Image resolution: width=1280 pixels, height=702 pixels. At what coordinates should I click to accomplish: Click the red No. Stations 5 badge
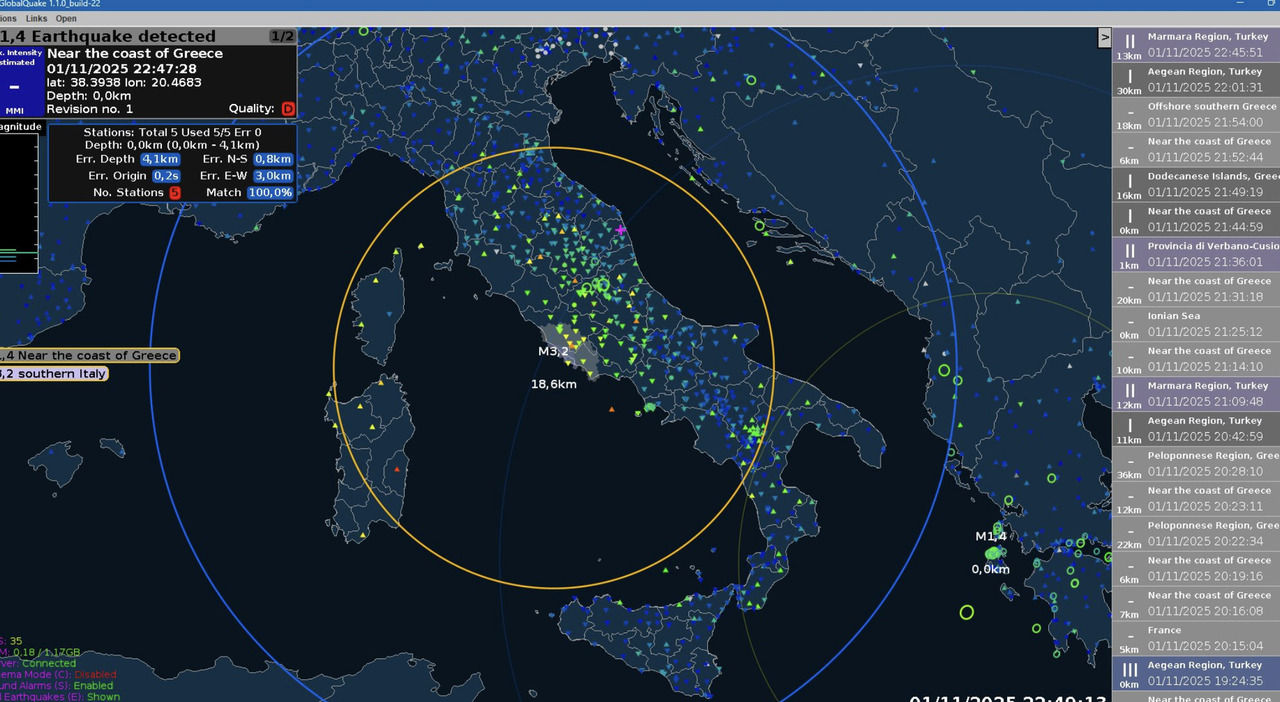pyautogui.click(x=174, y=192)
